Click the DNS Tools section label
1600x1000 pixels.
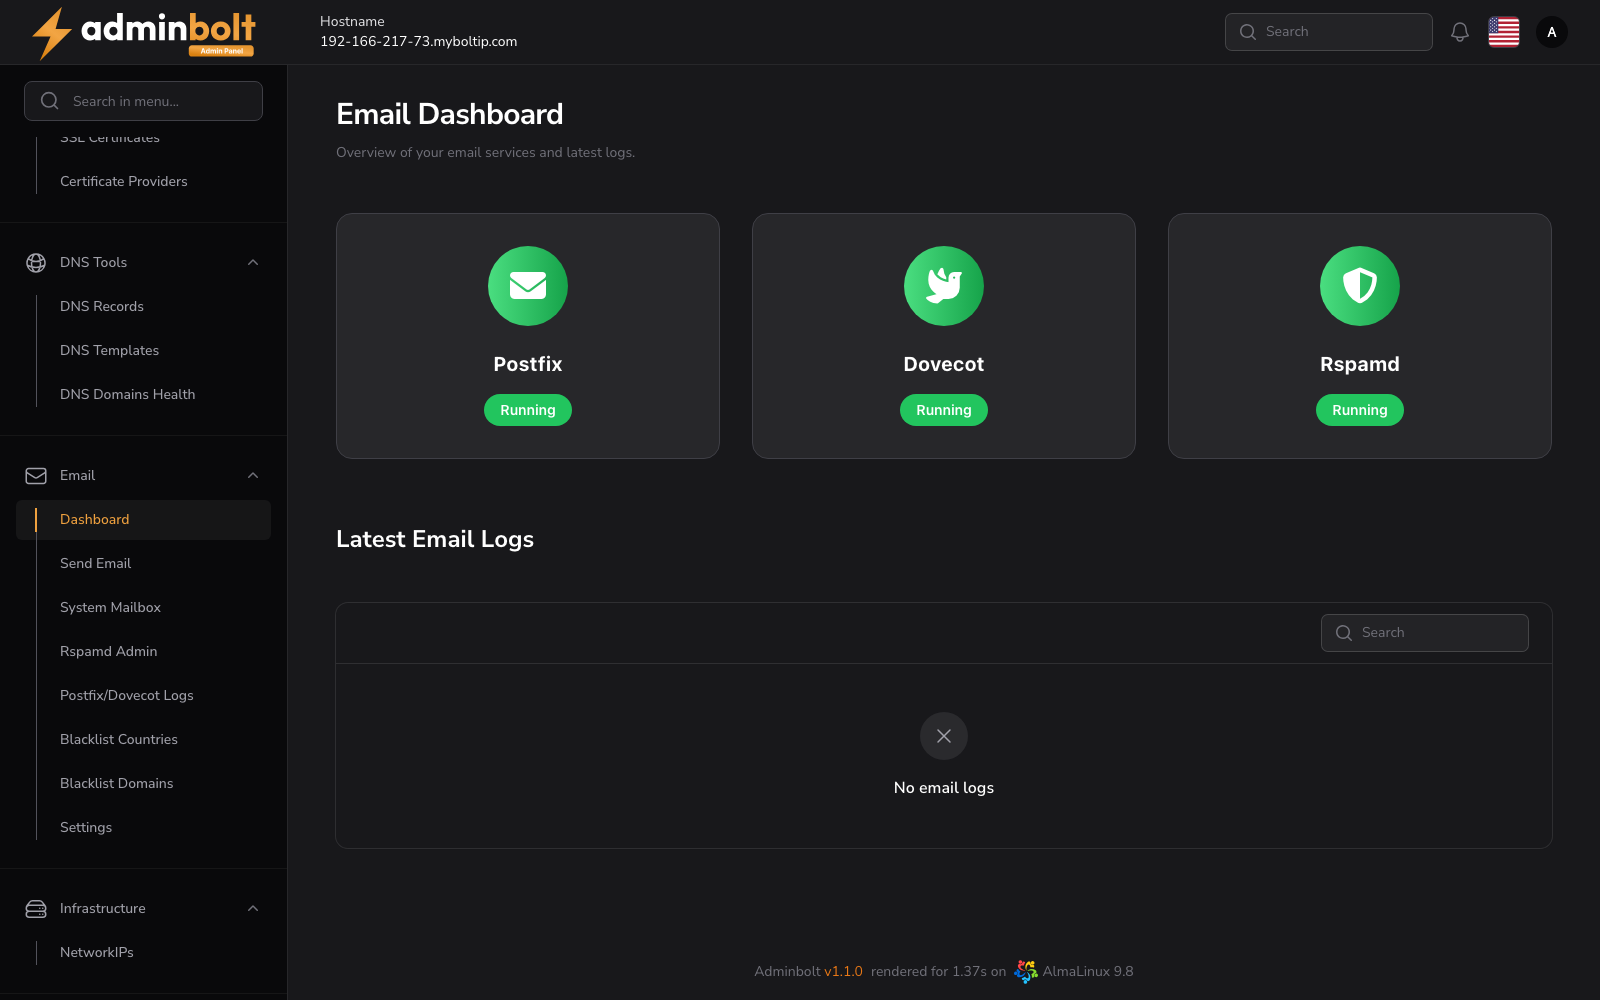[93, 262]
